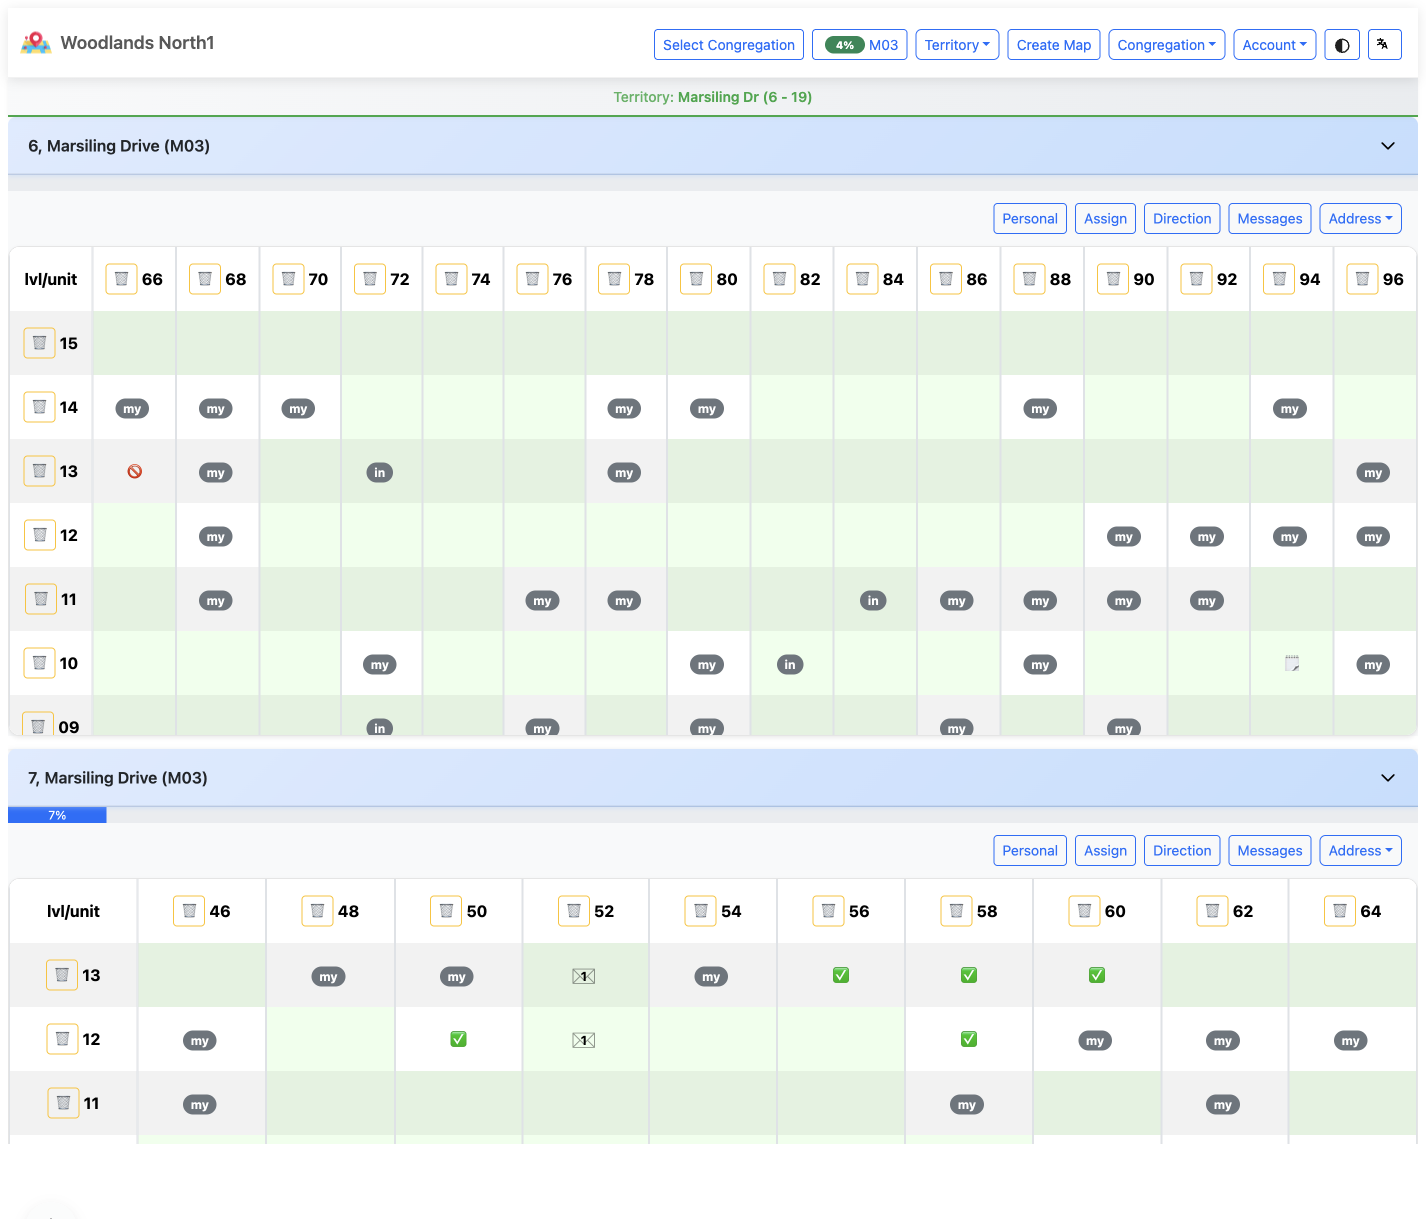Open the Territory dropdown
Viewport: 1426px width, 1219px height.
(956, 44)
